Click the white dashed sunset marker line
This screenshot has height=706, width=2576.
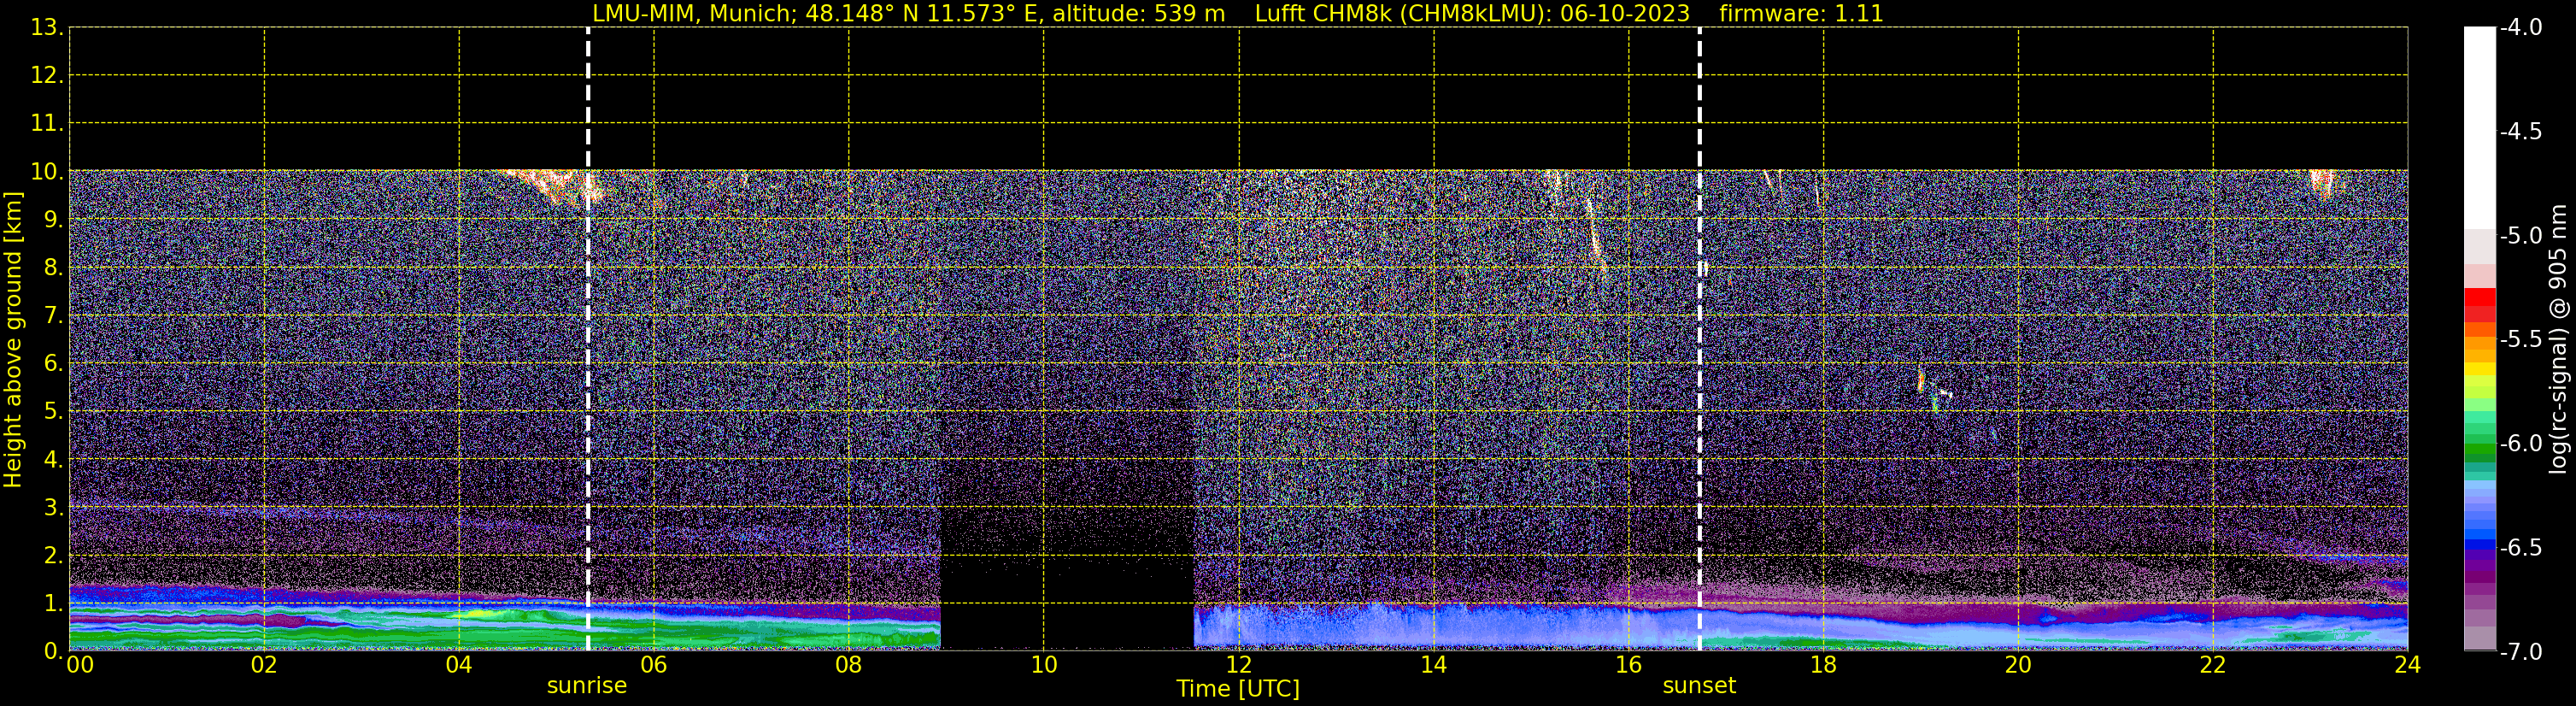[x=1699, y=339]
